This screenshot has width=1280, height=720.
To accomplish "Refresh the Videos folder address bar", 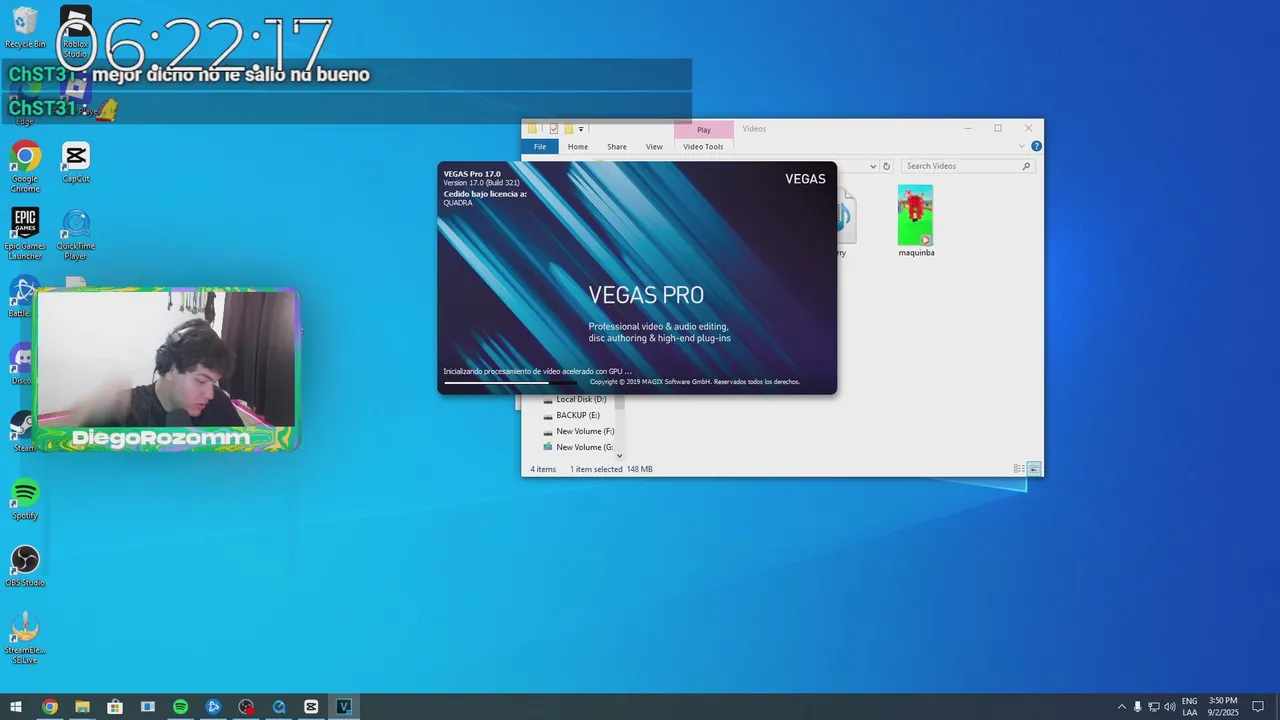I will [886, 166].
